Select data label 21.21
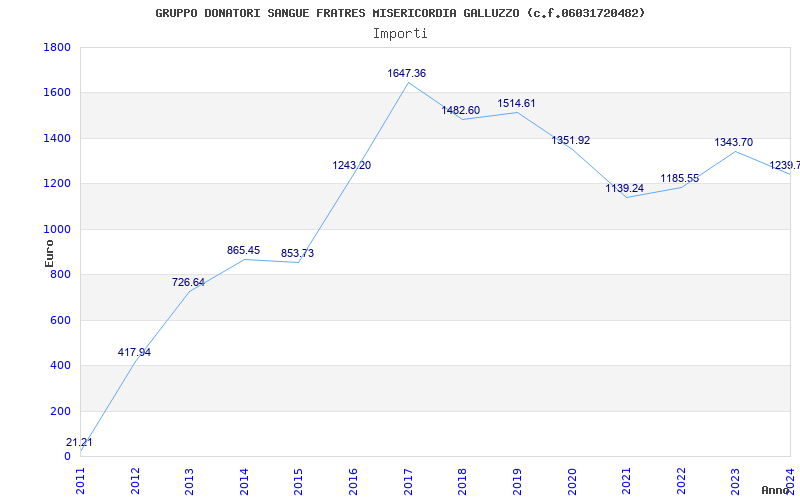 click(79, 442)
